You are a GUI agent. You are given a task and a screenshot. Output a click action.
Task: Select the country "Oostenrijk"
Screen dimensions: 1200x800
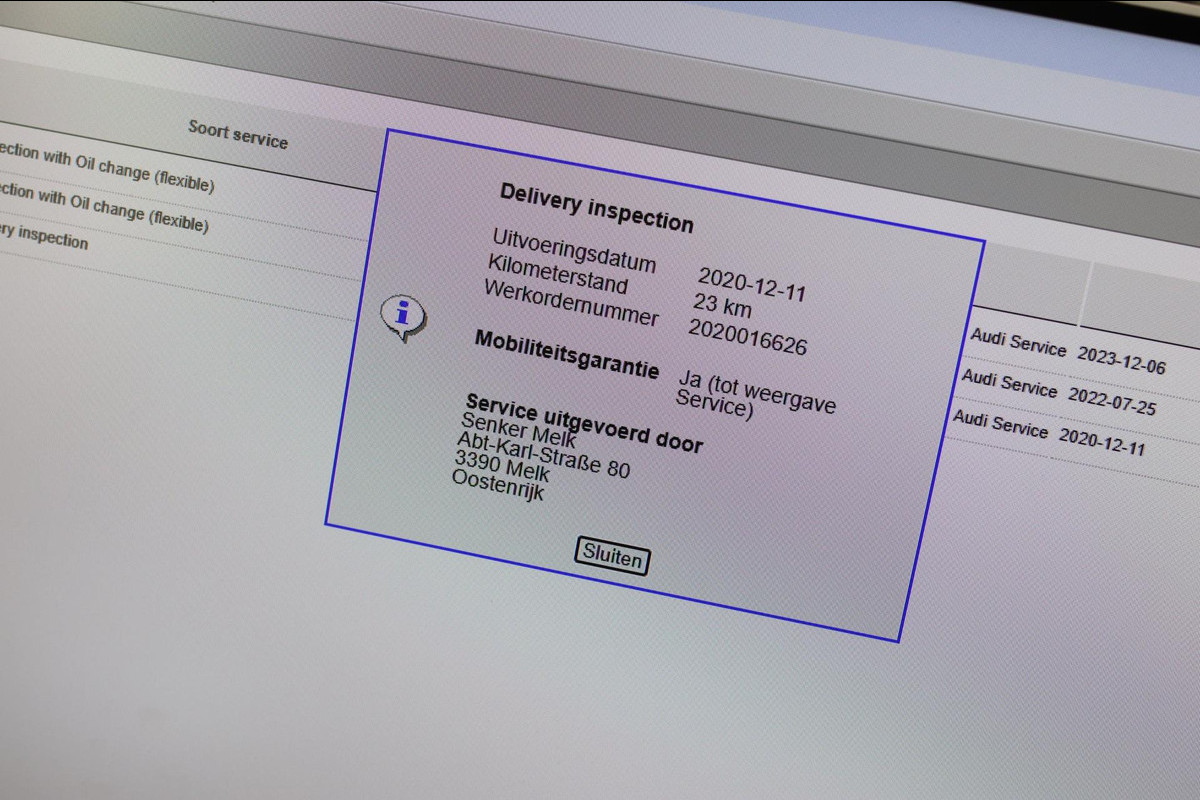498,485
